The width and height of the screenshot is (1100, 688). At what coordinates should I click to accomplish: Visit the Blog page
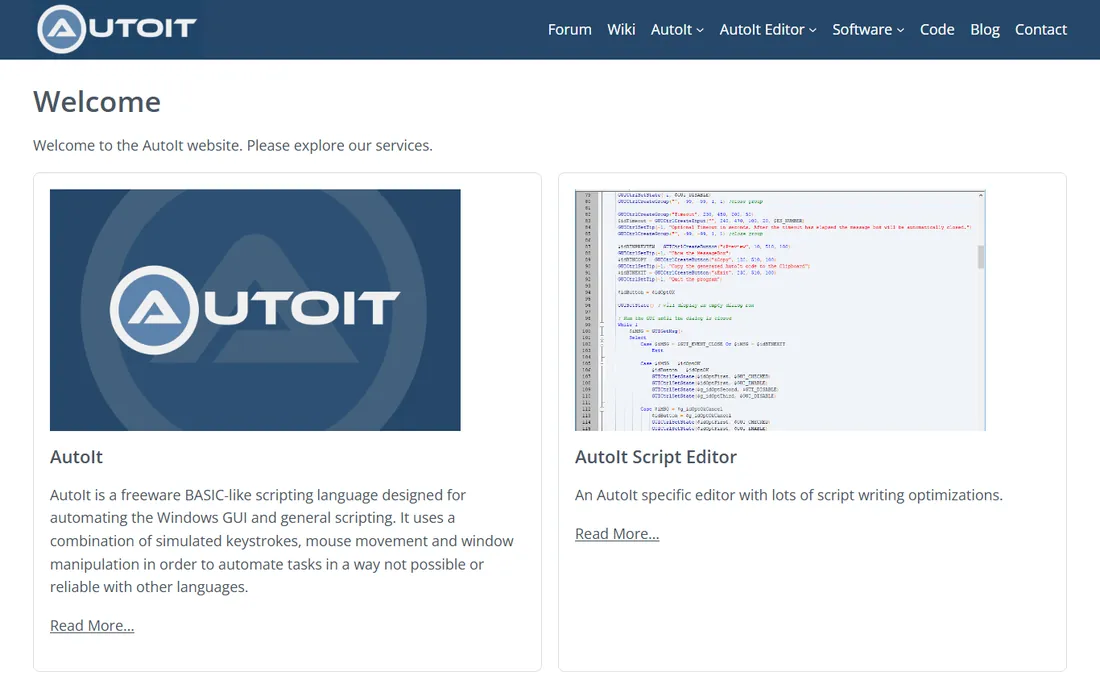coord(985,29)
